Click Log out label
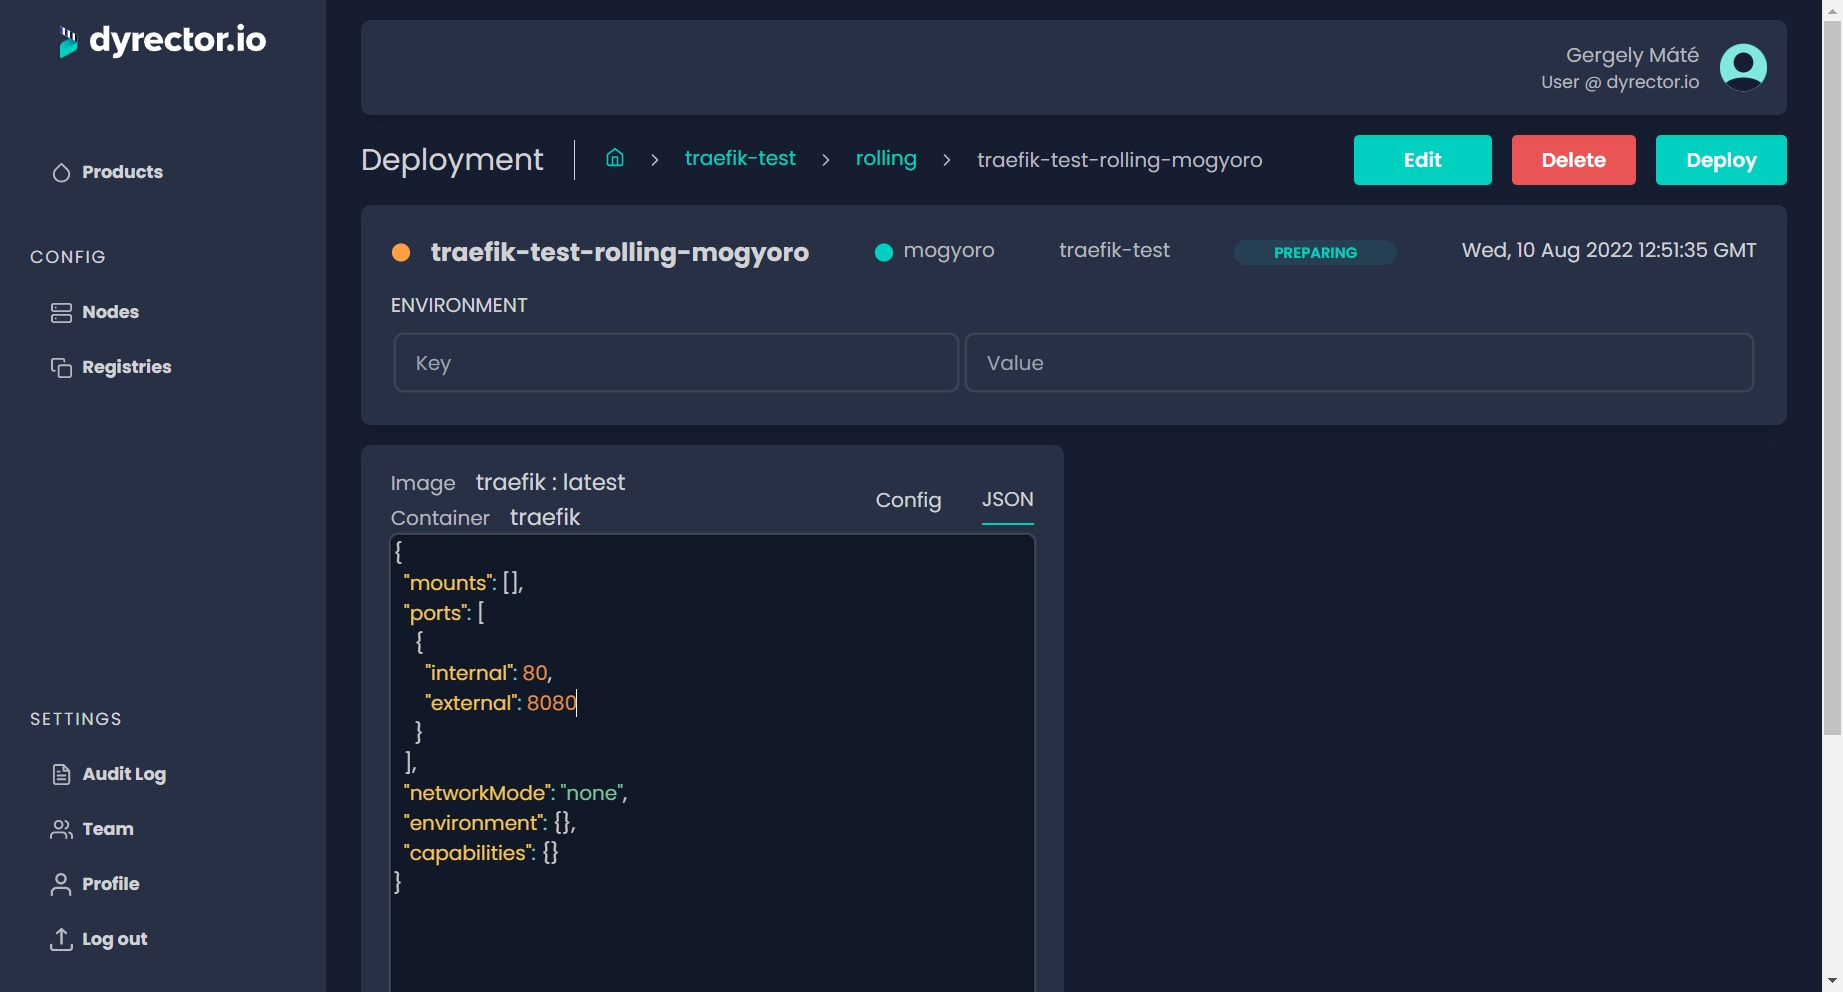This screenshot has width=1843, height=992. coord(114,939)
